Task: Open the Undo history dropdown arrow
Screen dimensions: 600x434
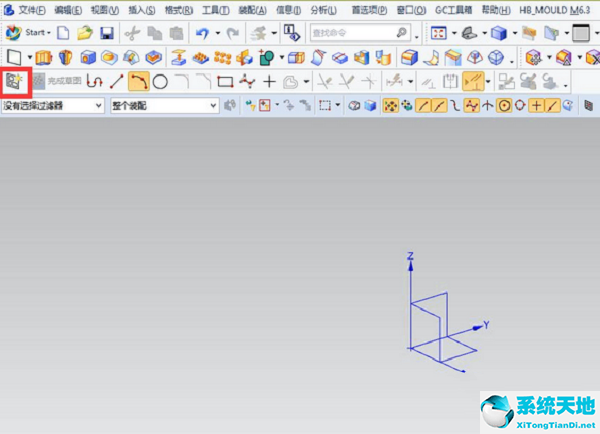Action: coord(217,33)
